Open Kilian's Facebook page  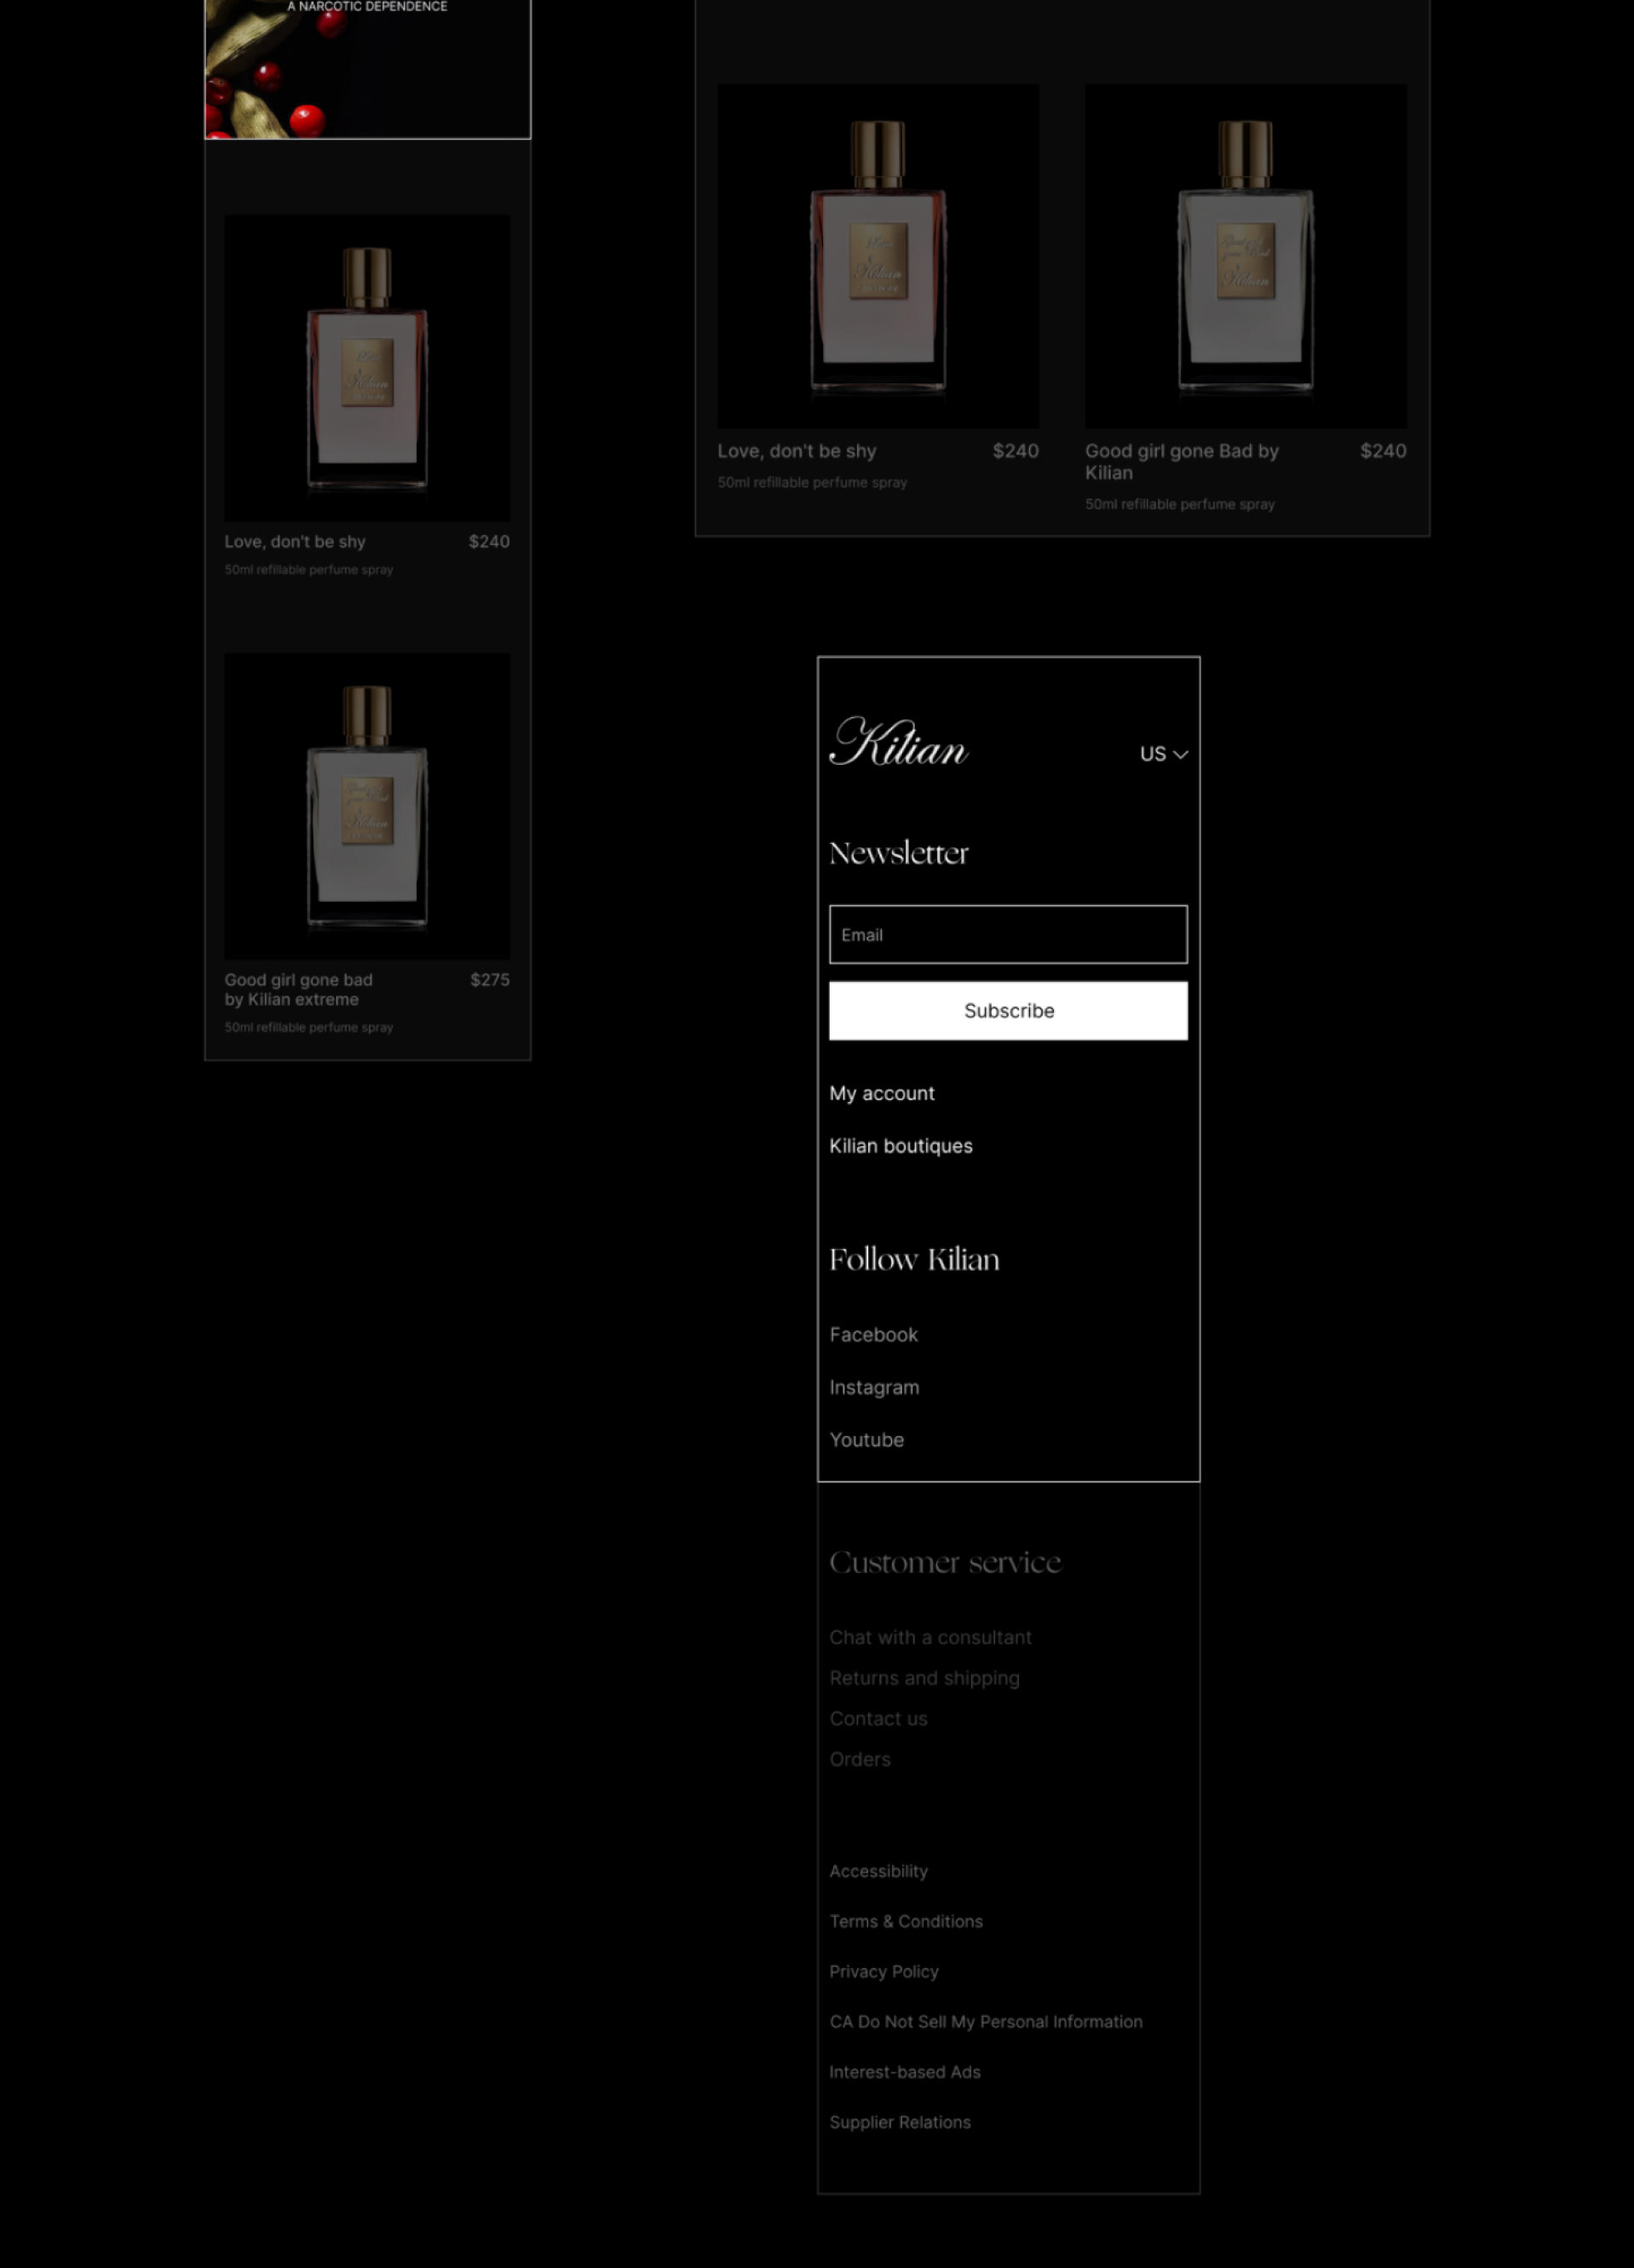coord(873,1334)
